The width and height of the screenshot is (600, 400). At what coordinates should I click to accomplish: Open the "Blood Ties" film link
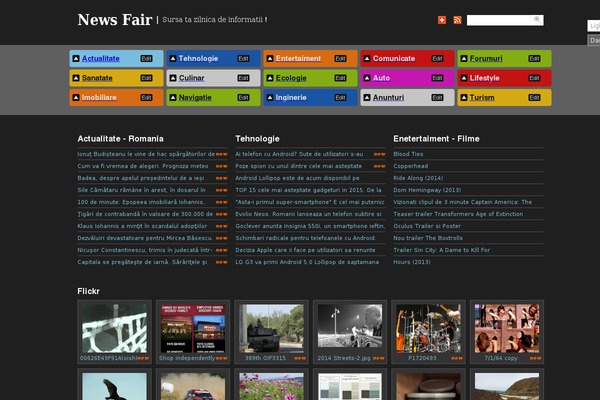pos(408,154)
